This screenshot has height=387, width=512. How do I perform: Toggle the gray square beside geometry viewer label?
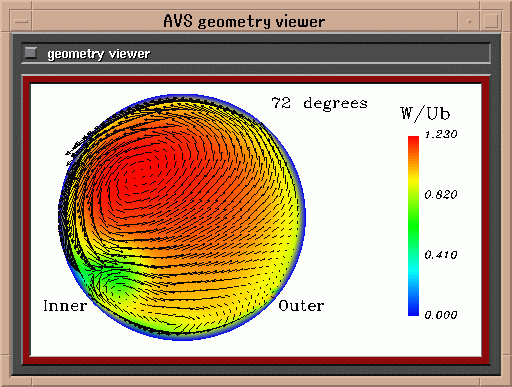[x=31, y=53]
